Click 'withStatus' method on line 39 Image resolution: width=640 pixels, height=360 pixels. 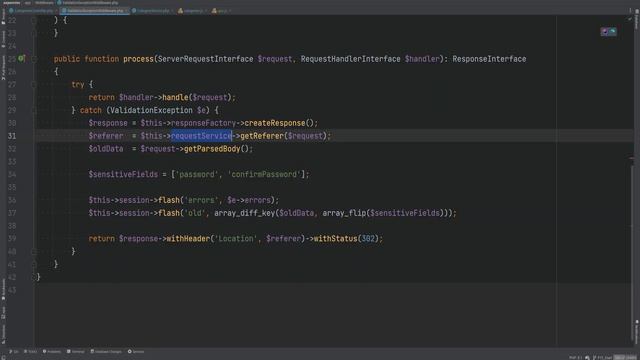pyautogui.click(x=335, y=239)
